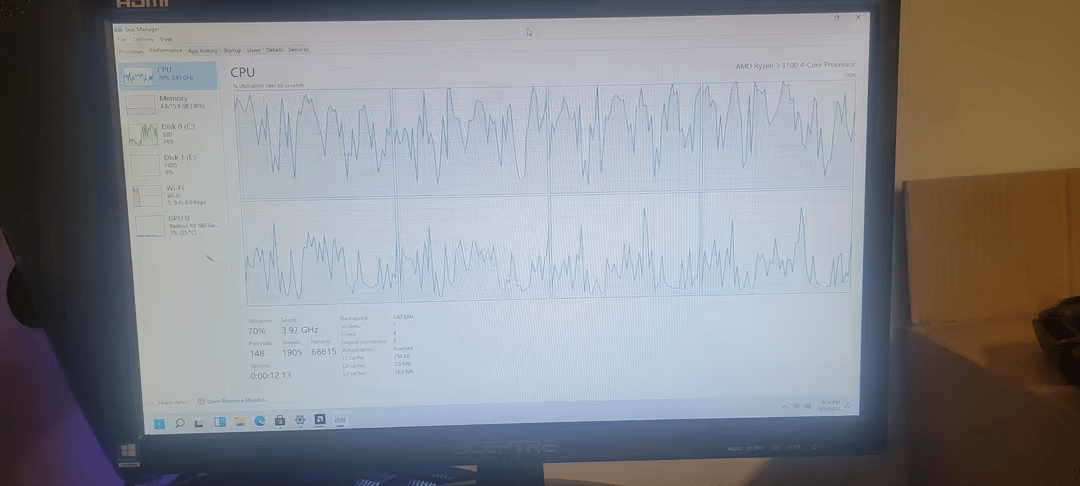This screenshot has width=1080, height=486.
Task: Open the Settings gear on taskbar
Action: (300, 420)
